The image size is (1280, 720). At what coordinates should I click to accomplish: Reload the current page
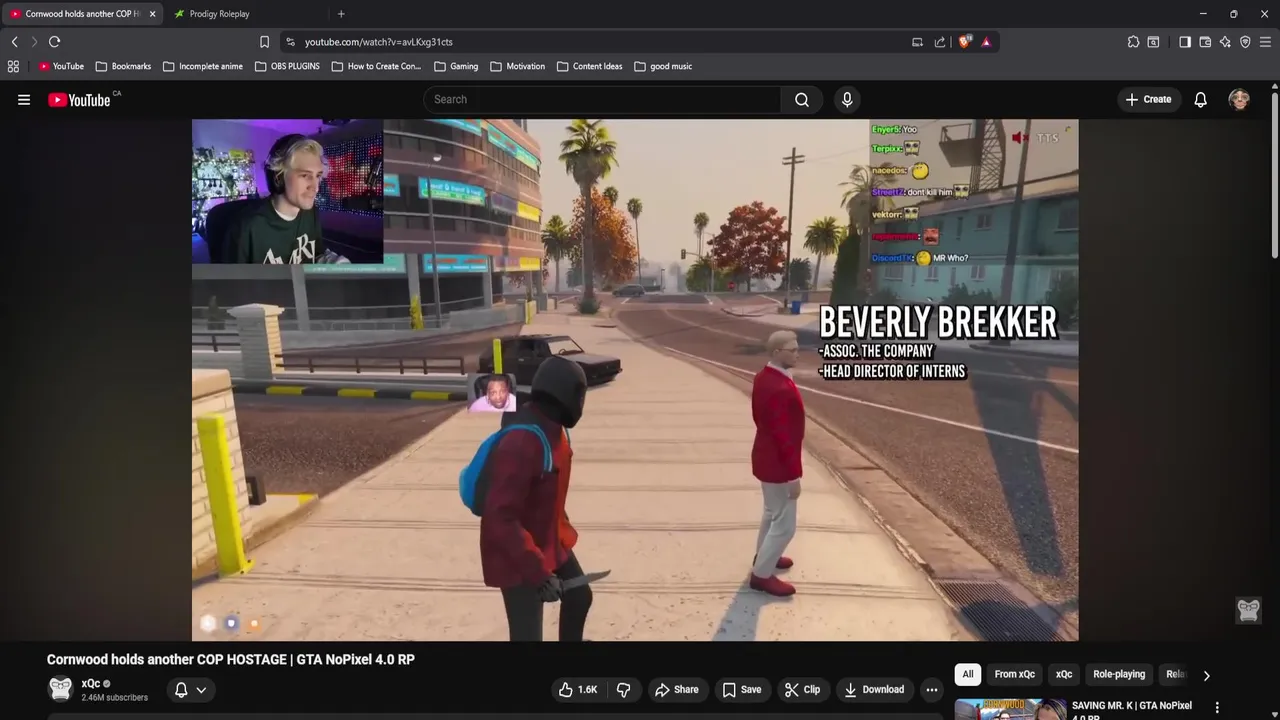54,42
